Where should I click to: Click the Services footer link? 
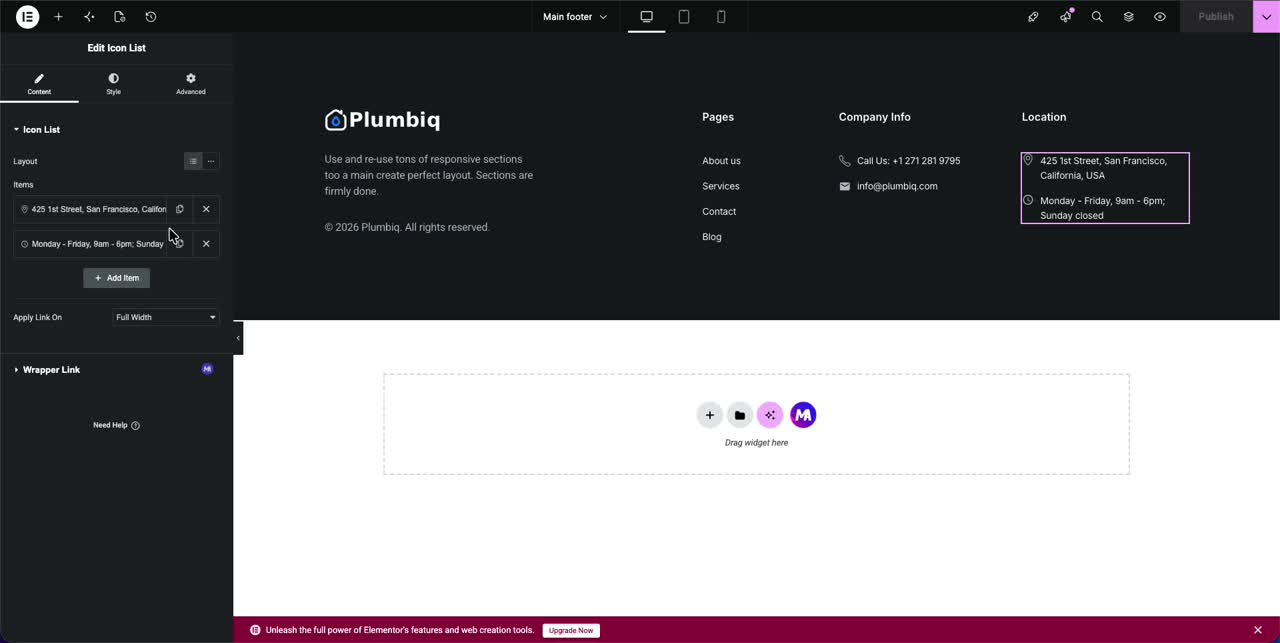click(721, 186)
